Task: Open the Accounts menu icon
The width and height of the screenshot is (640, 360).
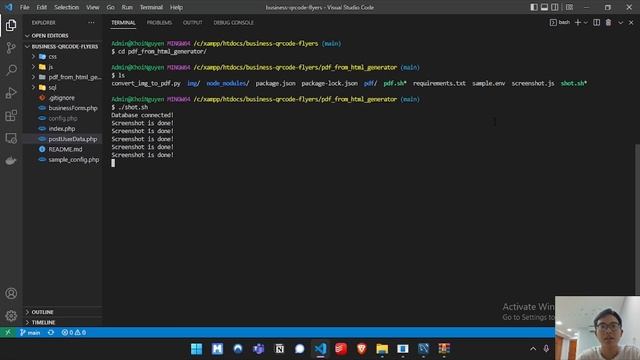Action: coord(11,293)
